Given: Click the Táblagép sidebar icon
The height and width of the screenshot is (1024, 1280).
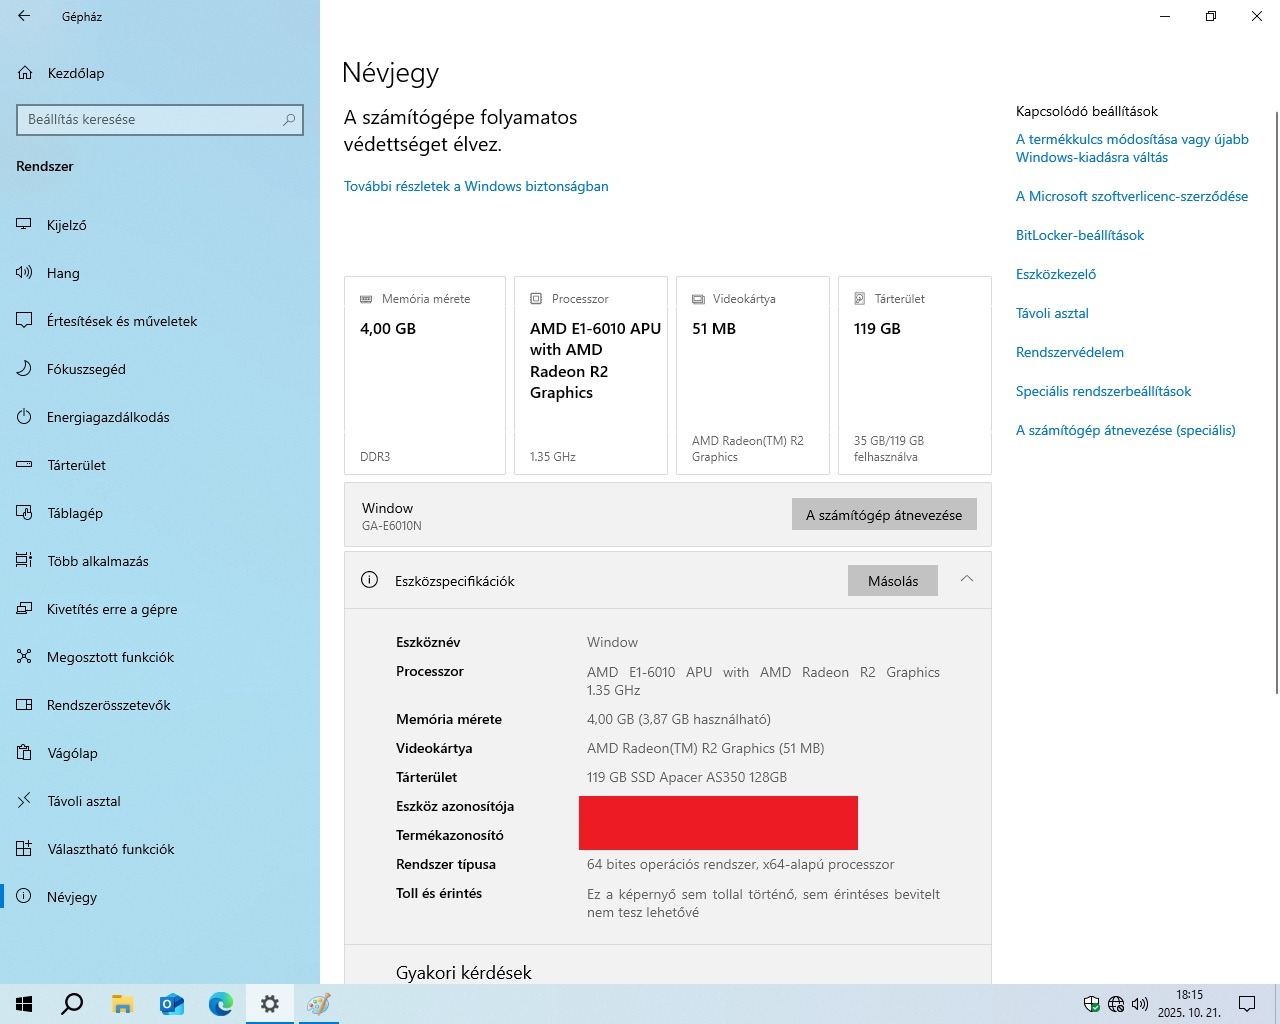Looking at the screenshot, I should pyautogui.click(x=25, y=513).
